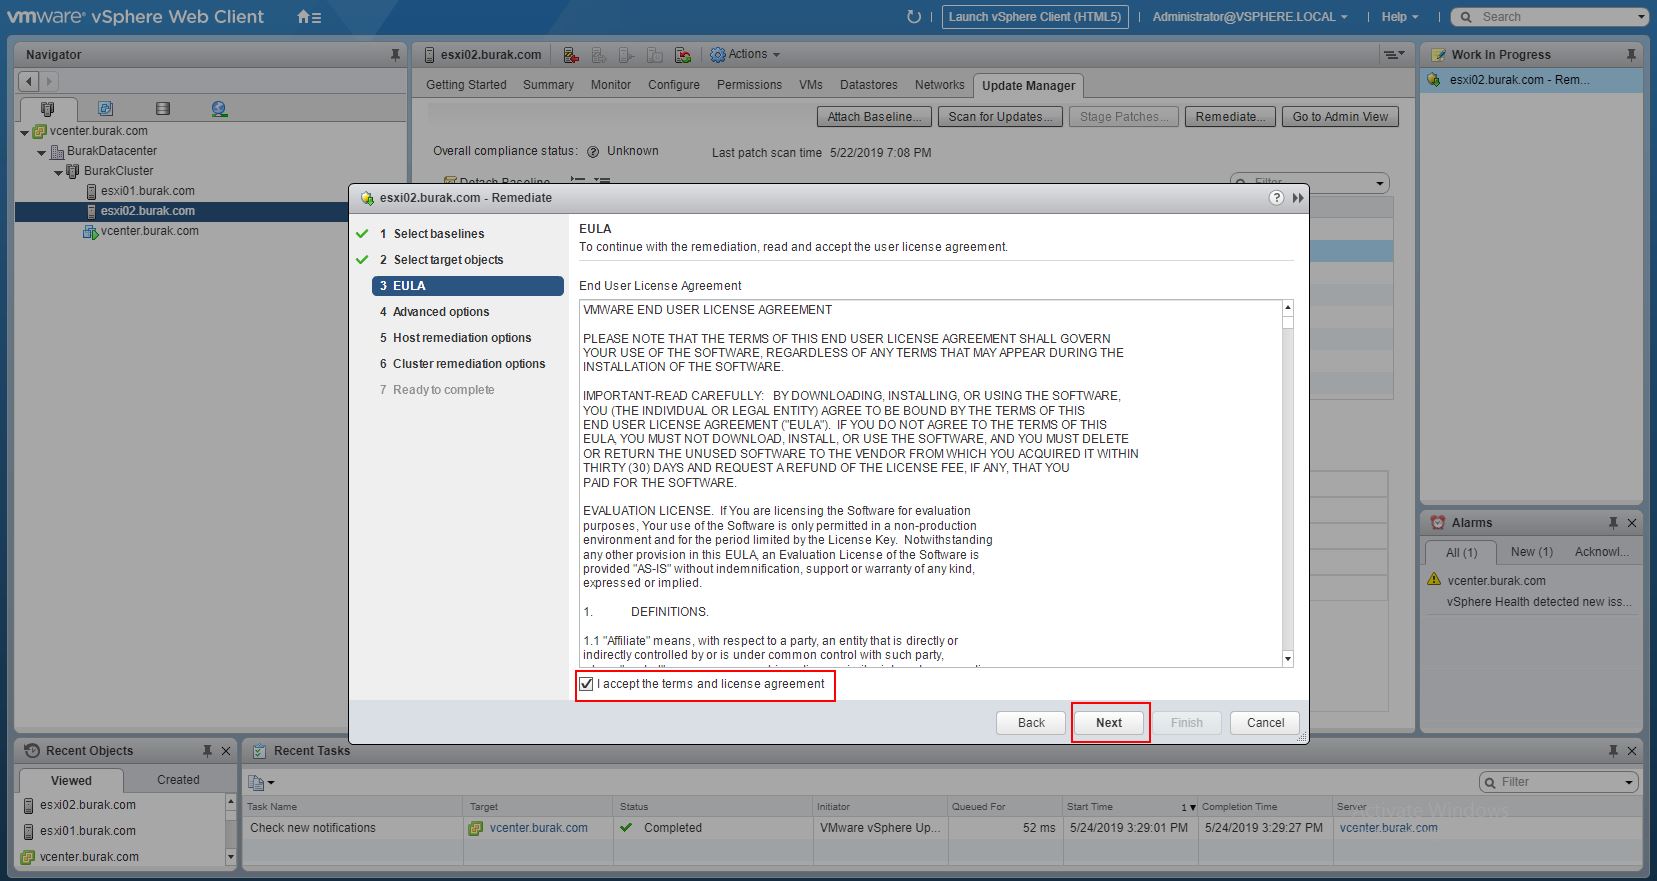Click Scan for Updates button

(x=1000, y=117)
